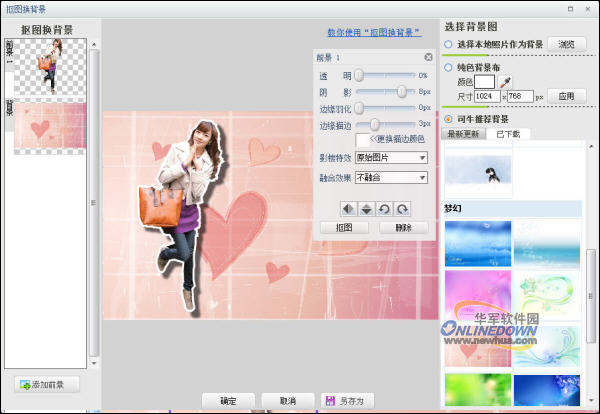This screenshot has height=414, width=600.
Task: Click the horizontal flip icon
Action: [x=348, y=208]
